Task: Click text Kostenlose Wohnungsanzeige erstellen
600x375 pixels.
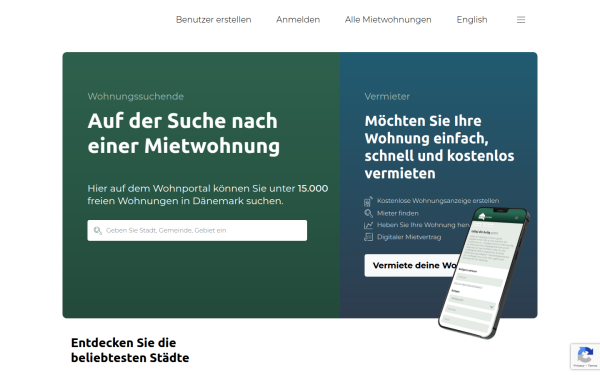Action: (x=438, y=201)
